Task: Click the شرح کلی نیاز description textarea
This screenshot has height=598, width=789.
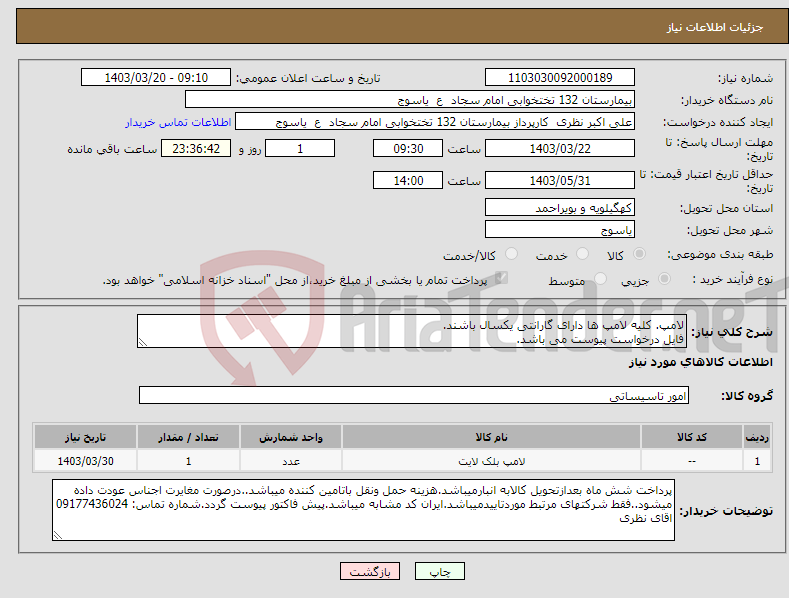Action: (412, 331)
